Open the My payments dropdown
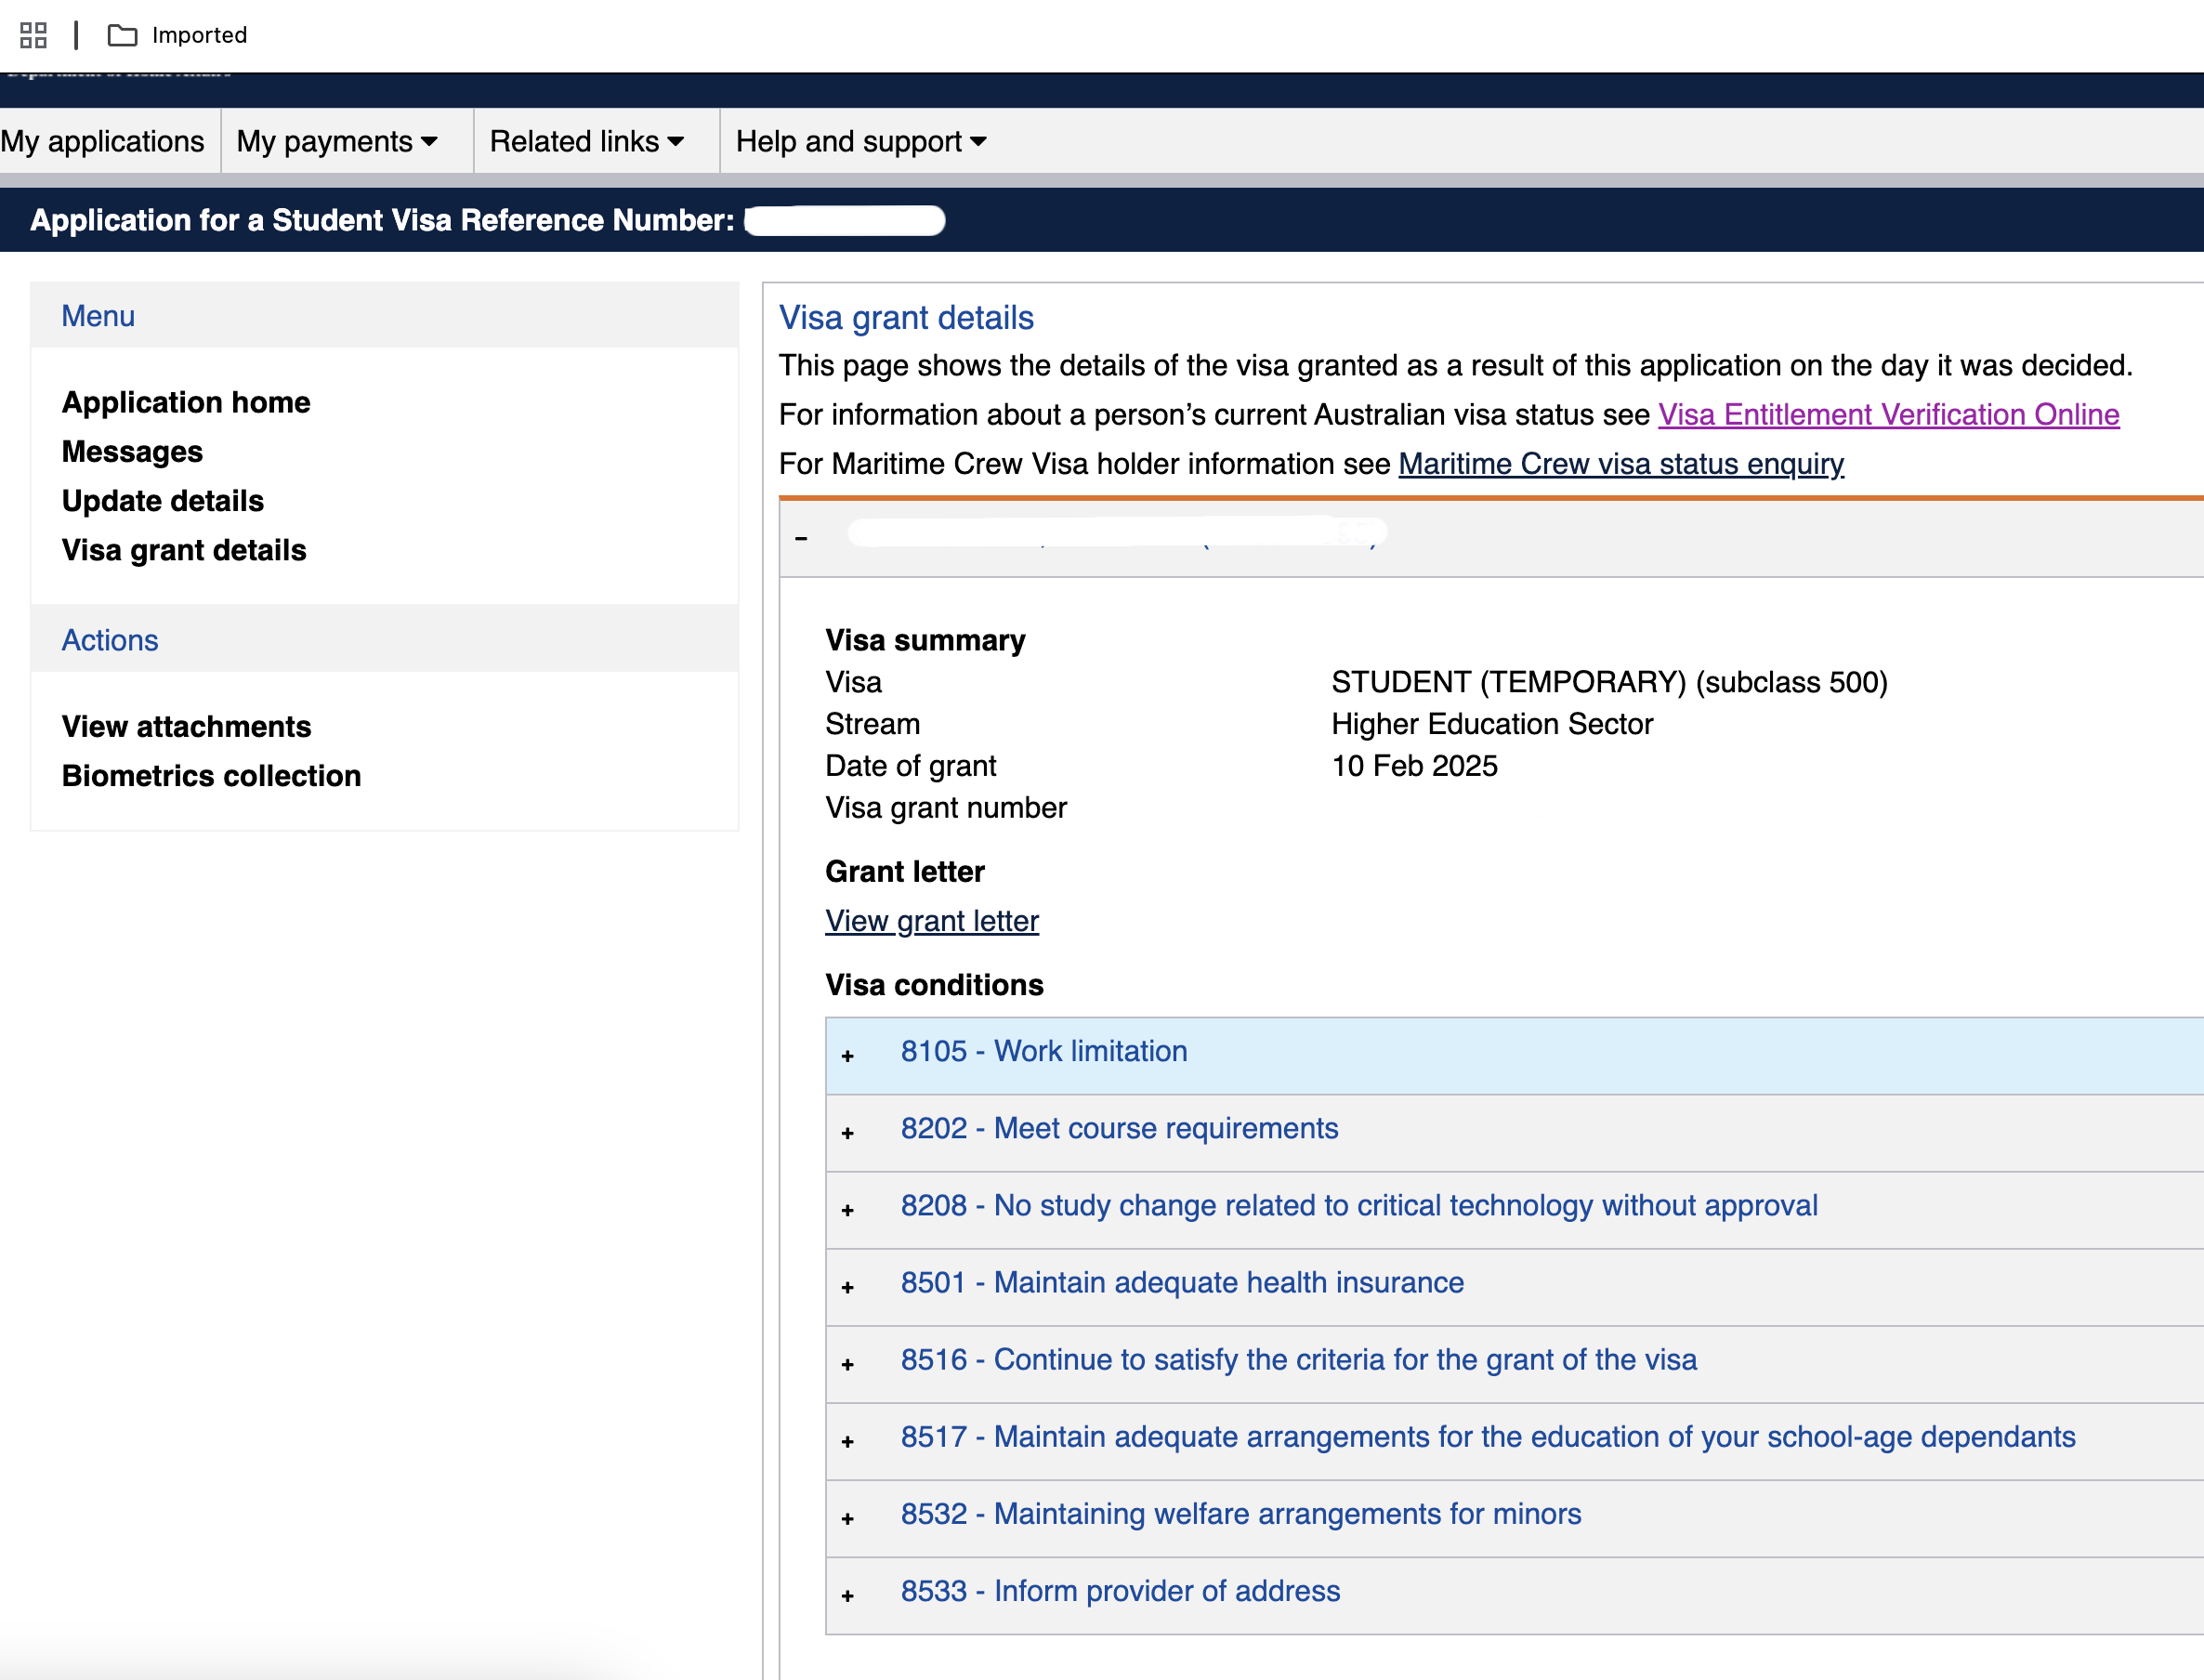Screen dimensions: 2204x1680 click(337, 141)
